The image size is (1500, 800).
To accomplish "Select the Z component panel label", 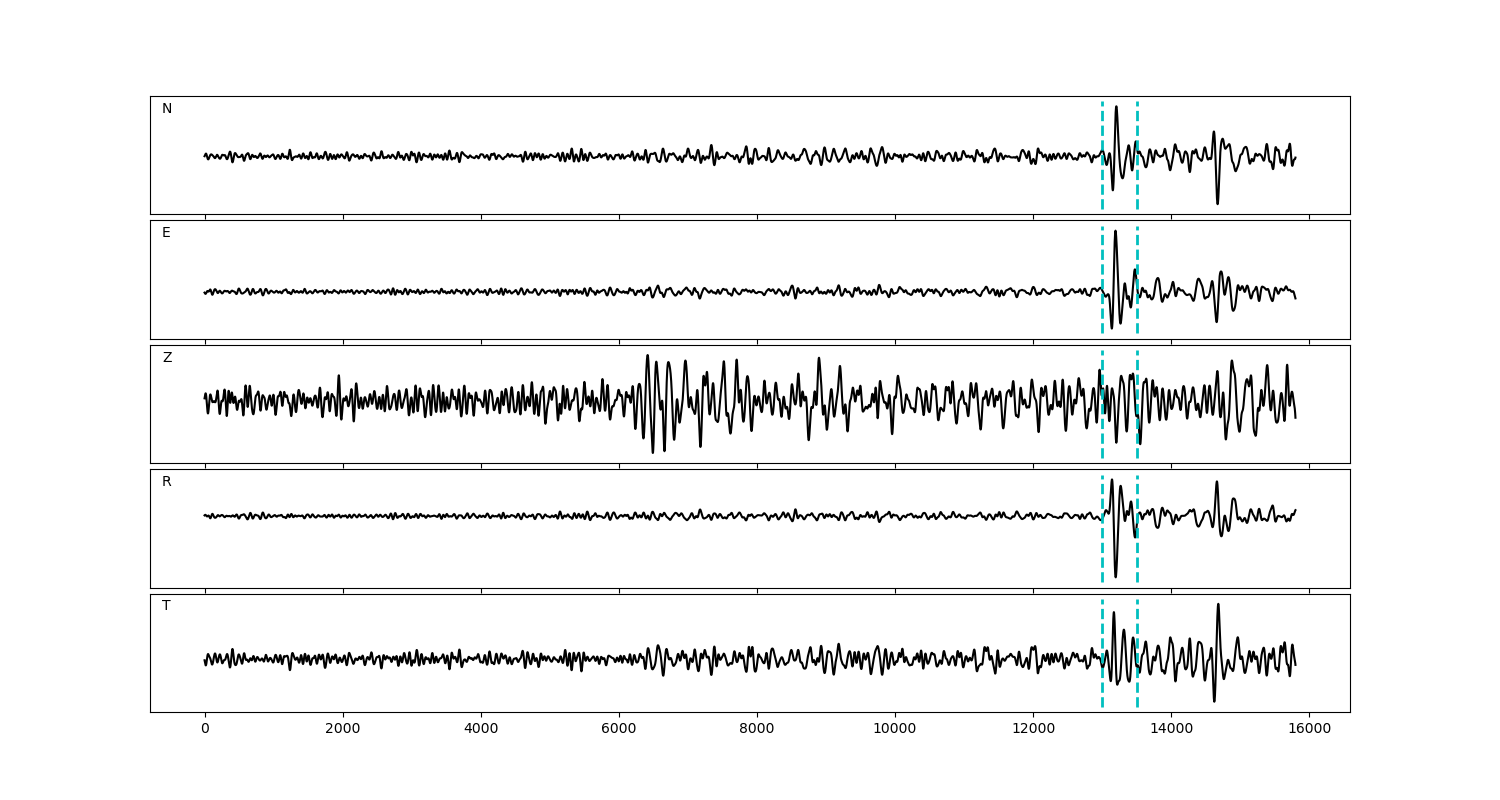I will click(x=167, y=358).
